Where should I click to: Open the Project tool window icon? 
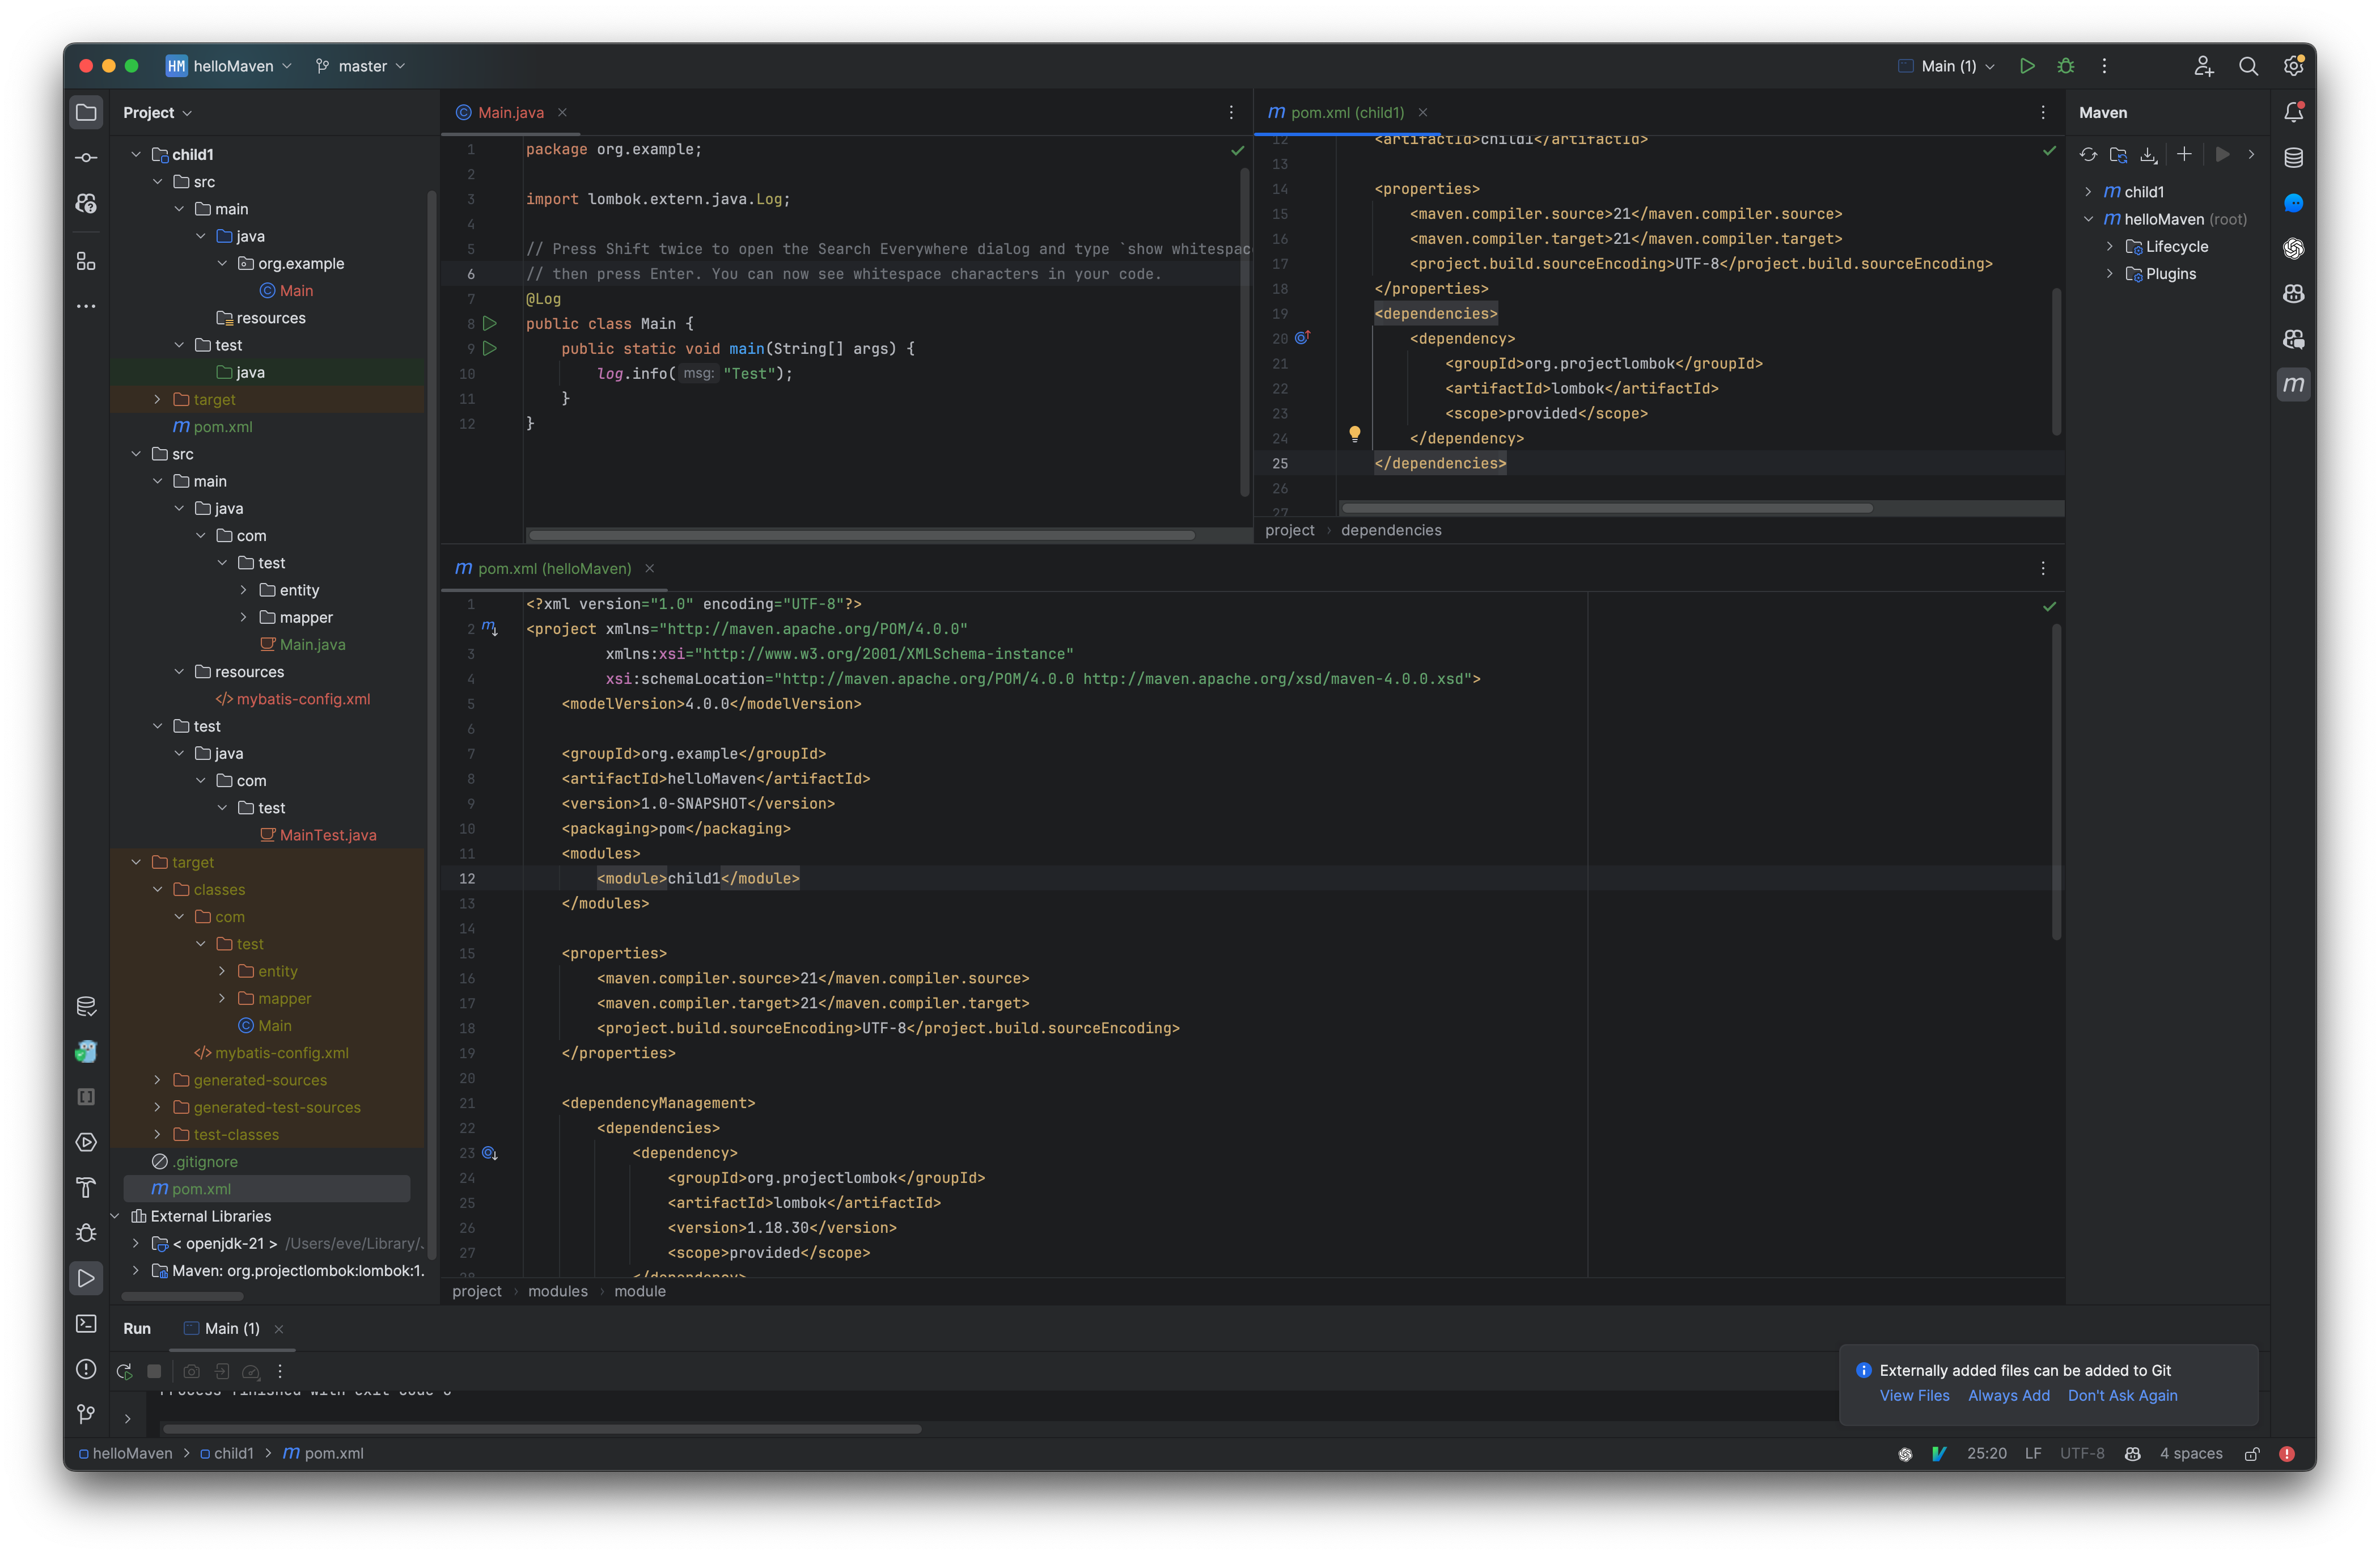(87, 112)
